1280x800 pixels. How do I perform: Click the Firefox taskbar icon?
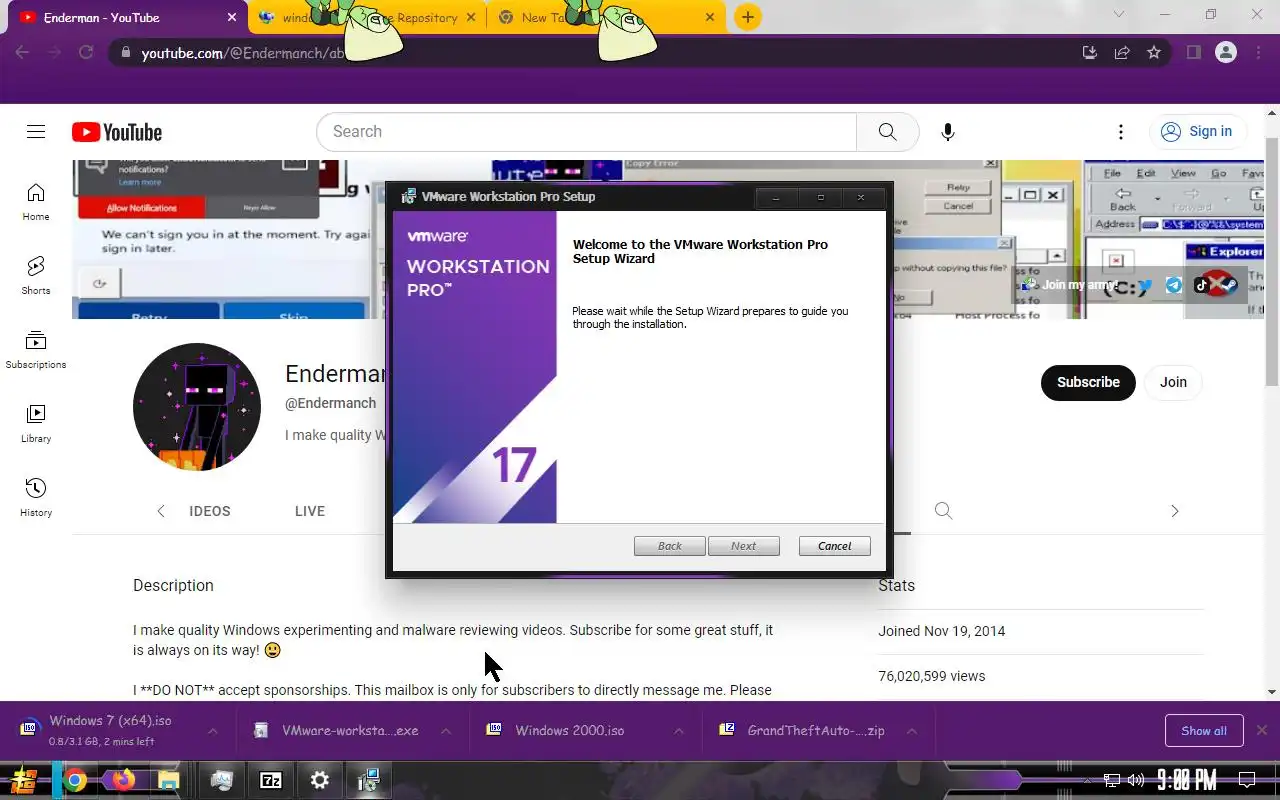point(123,780)
